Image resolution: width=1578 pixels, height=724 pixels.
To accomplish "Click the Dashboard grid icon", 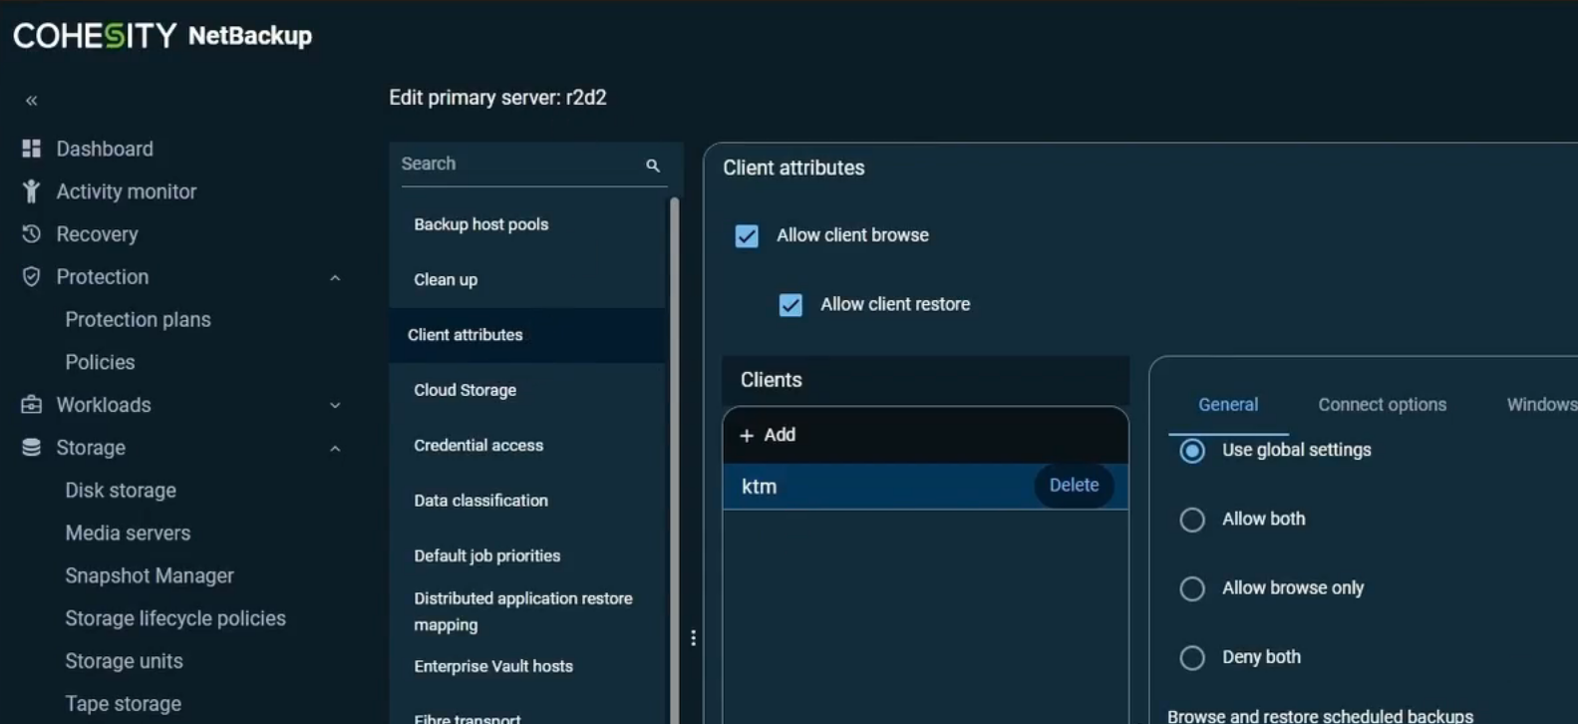I will (x=31, y=149).
